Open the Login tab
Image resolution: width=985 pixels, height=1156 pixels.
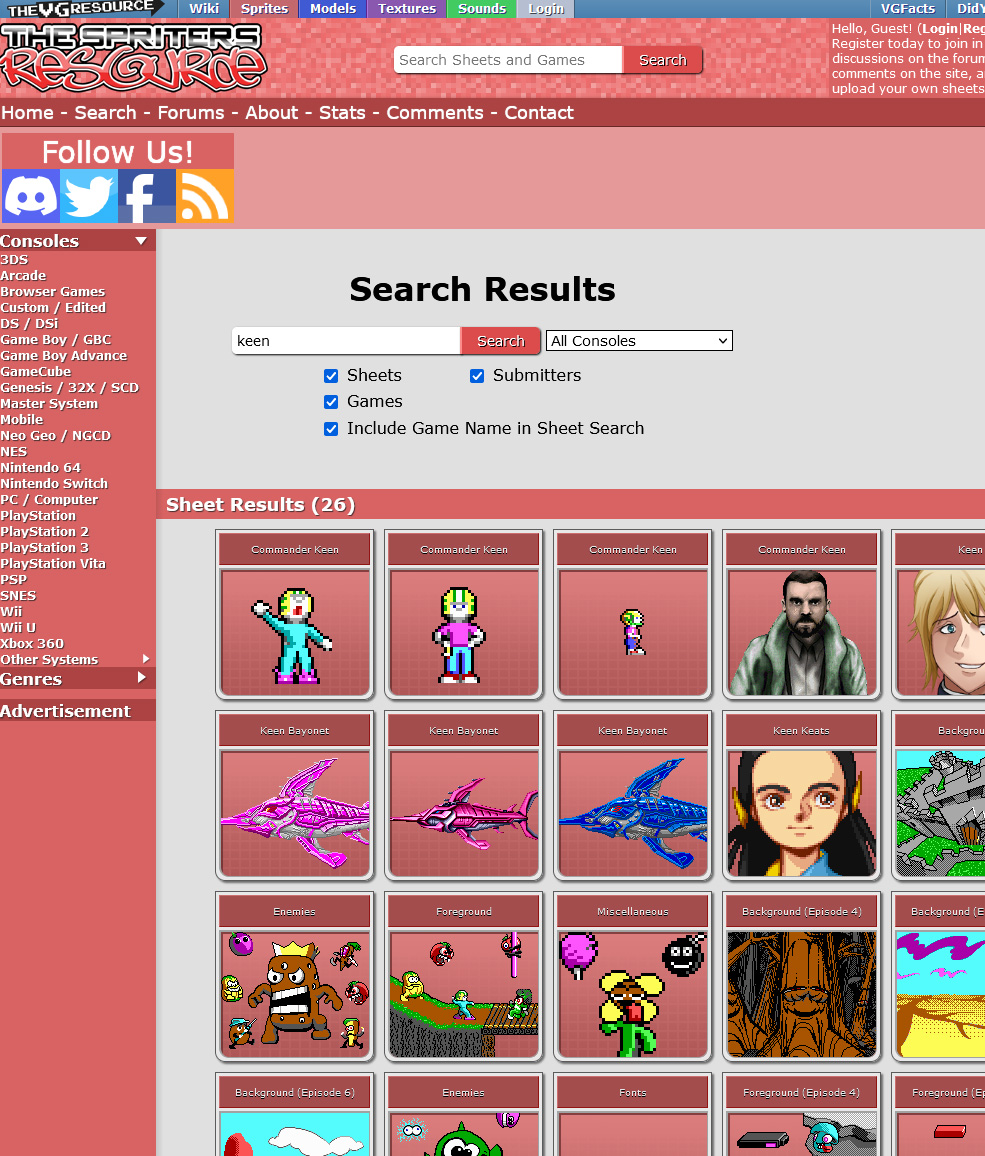pyautogui.click(x=546, y=9)
